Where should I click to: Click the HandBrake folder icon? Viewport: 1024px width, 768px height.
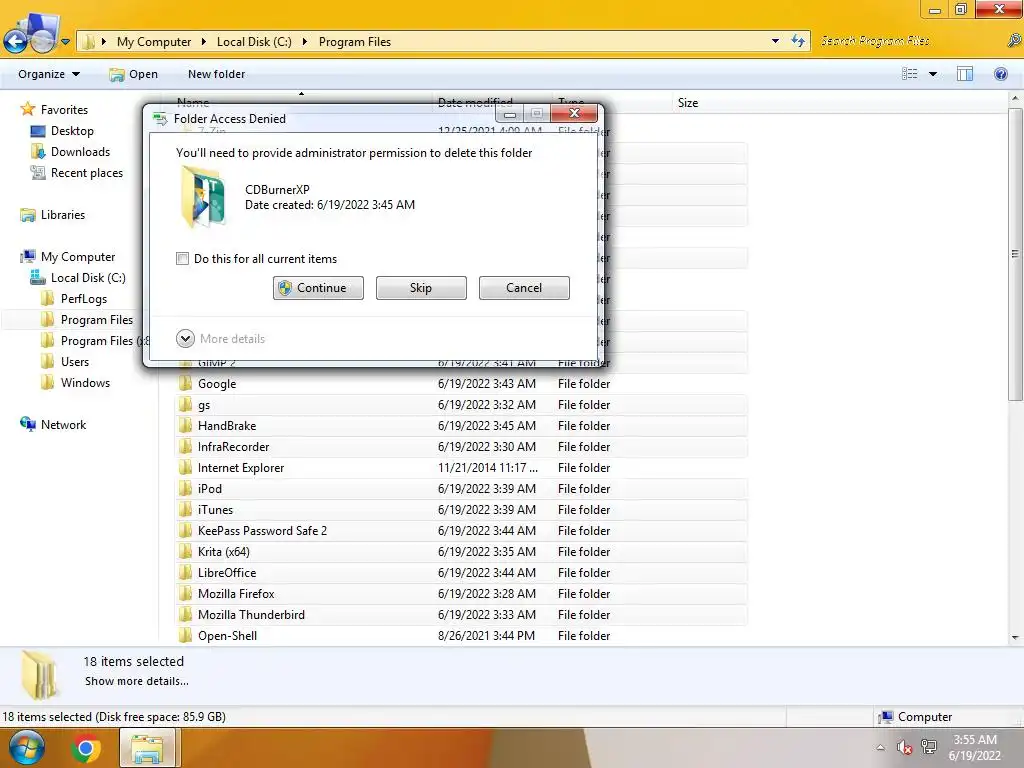click(x=185, y=426)
